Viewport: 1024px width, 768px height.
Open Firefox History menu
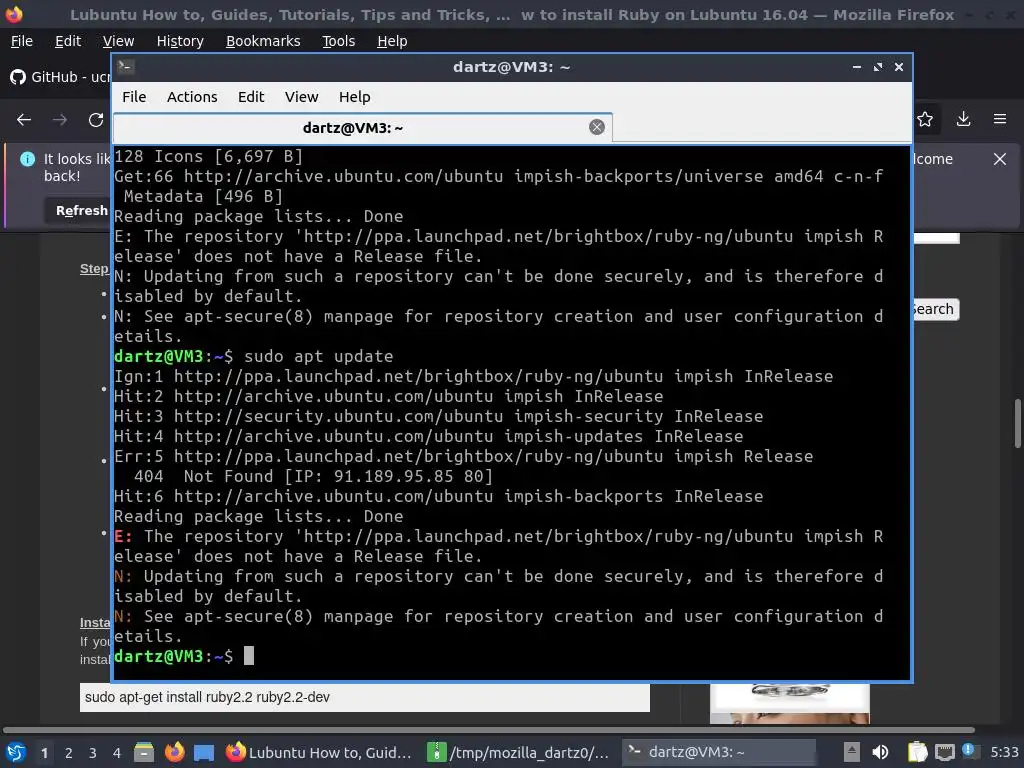point(180,41)
